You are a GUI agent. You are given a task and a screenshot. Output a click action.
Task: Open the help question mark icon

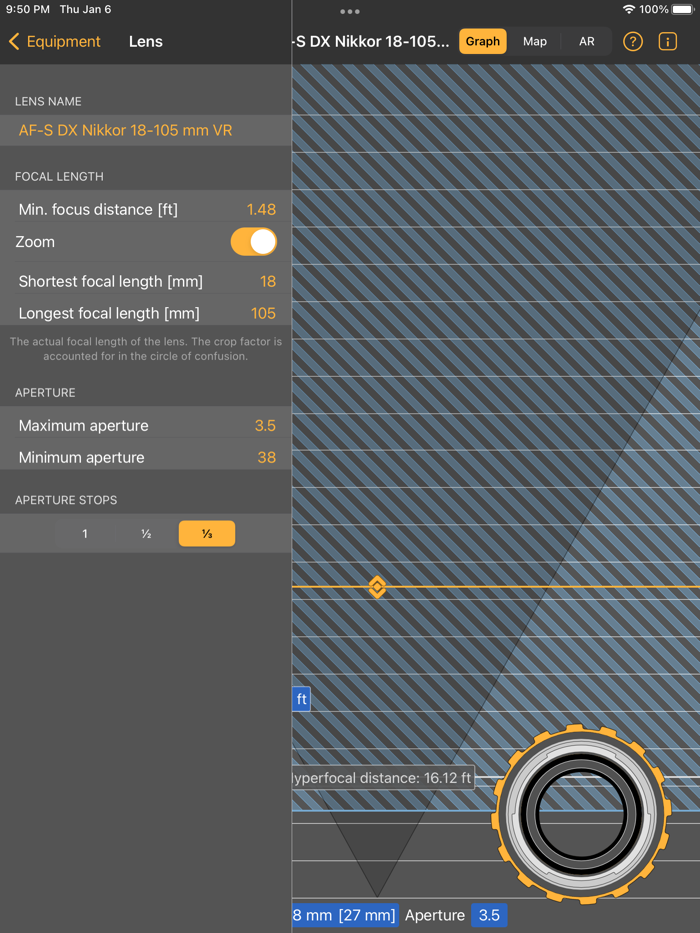point(633,42)
